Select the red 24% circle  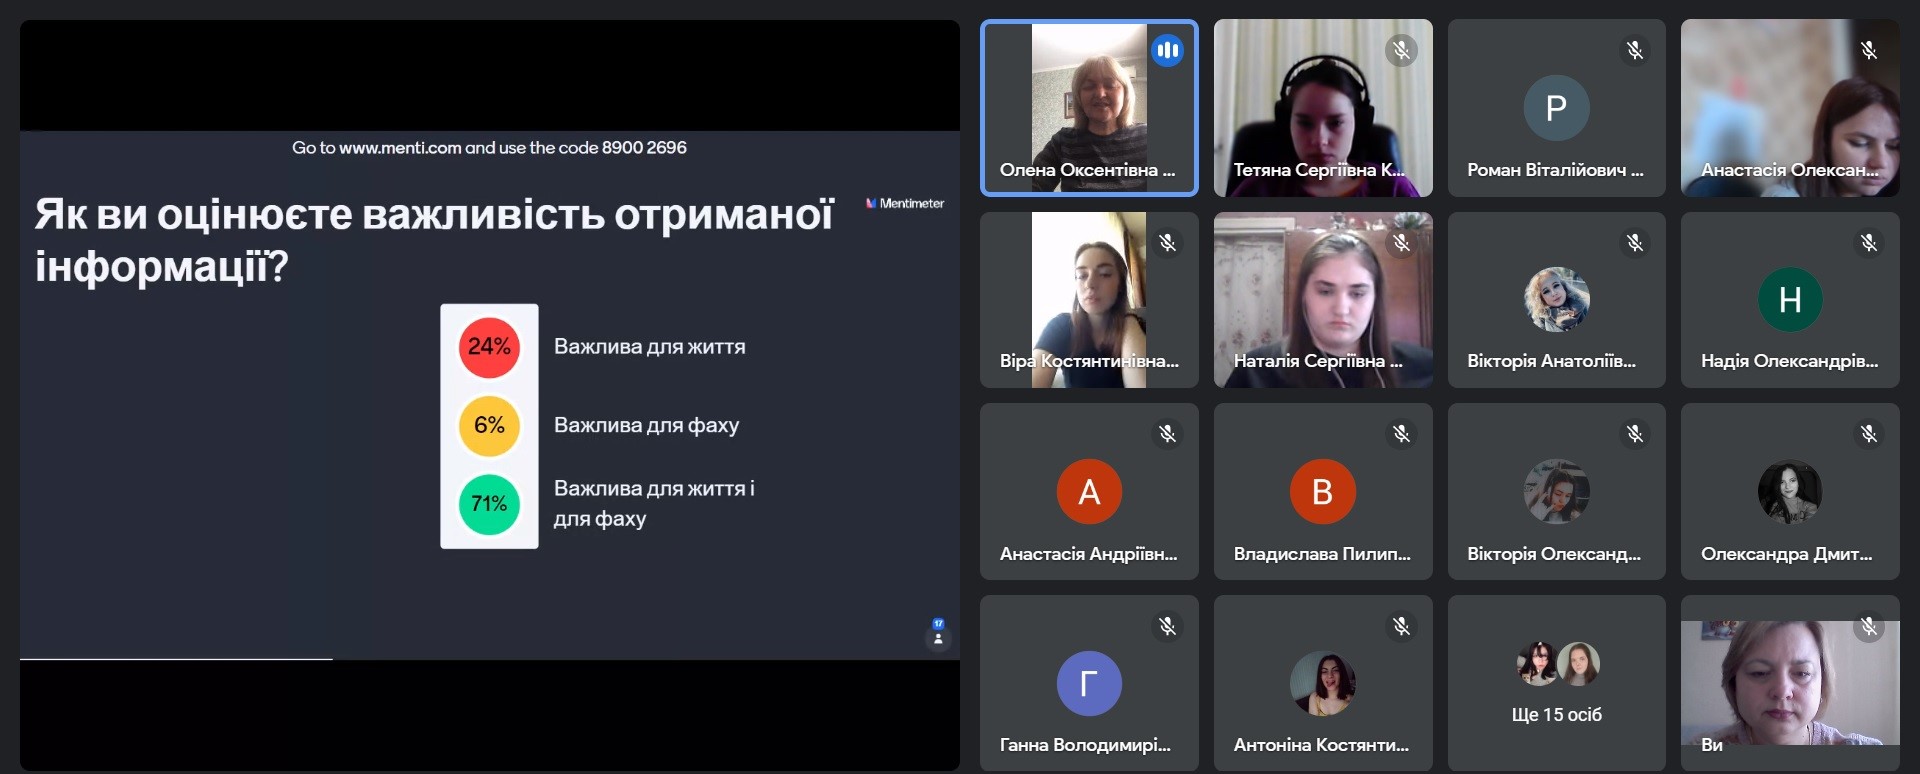[x=489, y=347]
